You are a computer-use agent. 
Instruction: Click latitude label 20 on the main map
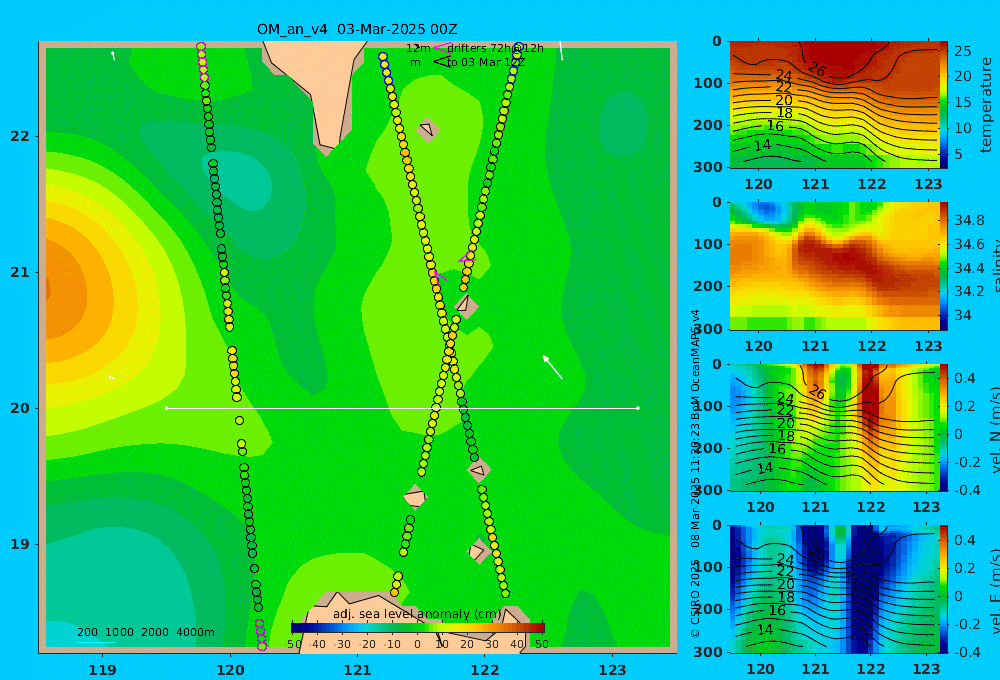[20, 408]
